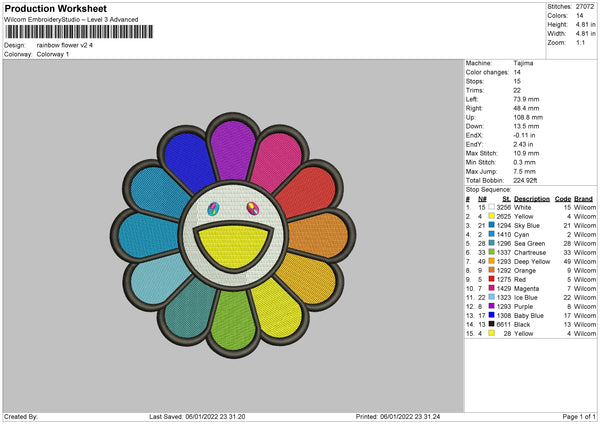Screen dimensions: 600x424
Task: Select the Down value '13.5 mm'
Action: tap(526, 126)
